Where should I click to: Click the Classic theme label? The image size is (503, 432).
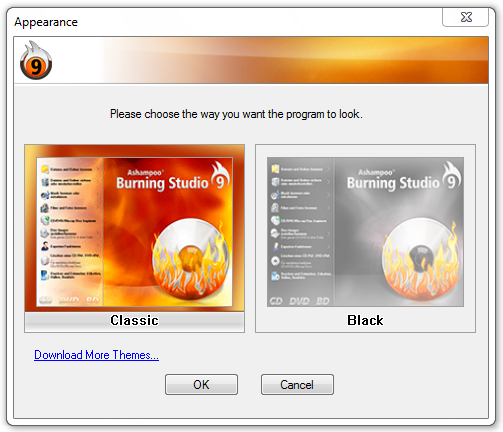[x=134, y=320]
